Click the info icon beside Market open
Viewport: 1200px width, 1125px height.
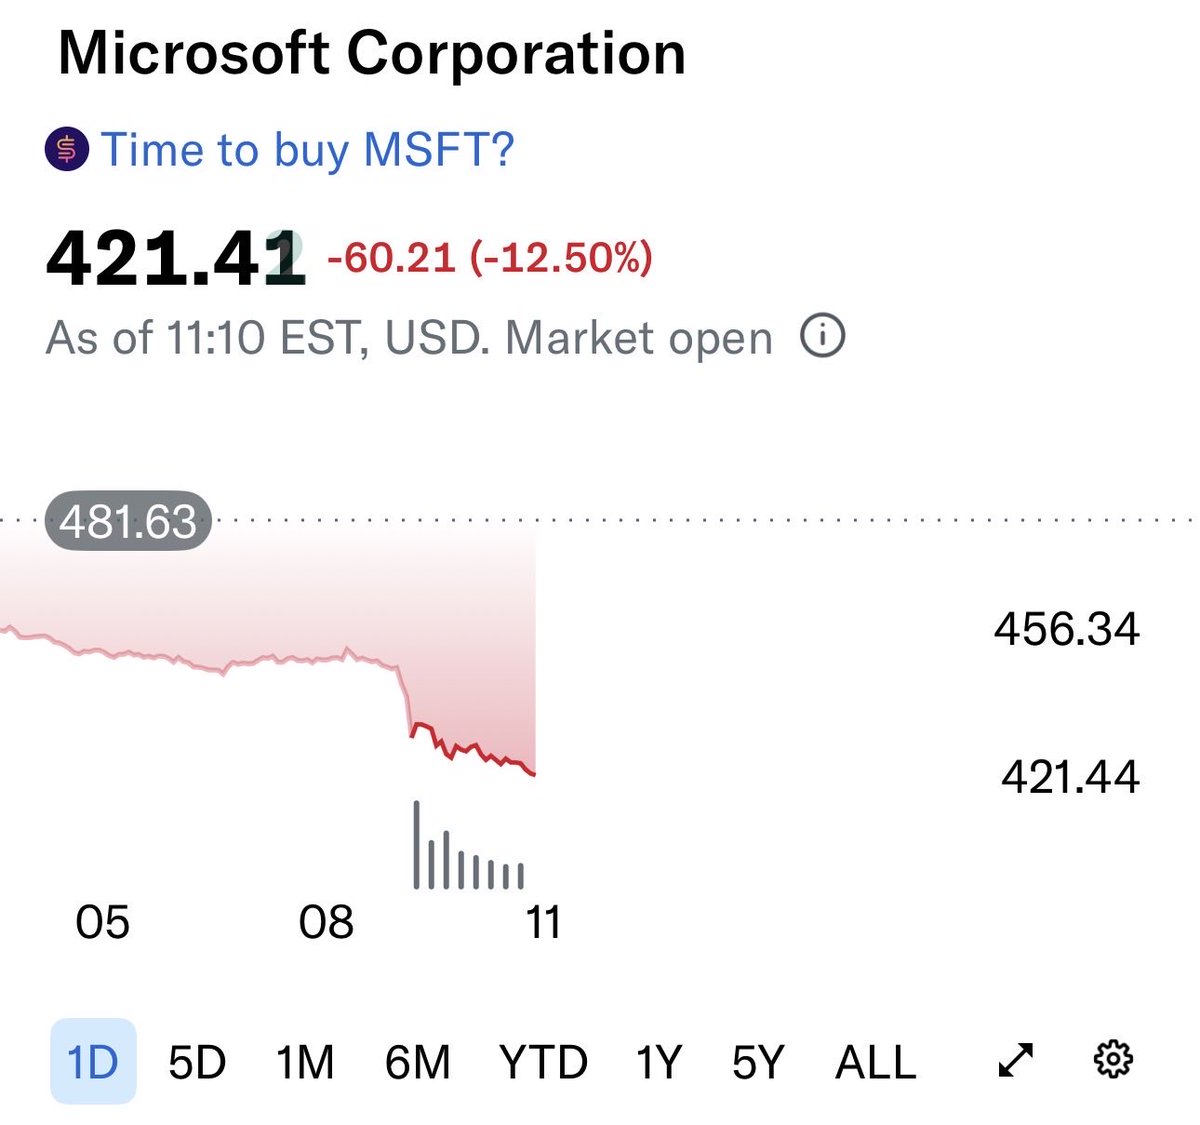click(x=822, y=337)
